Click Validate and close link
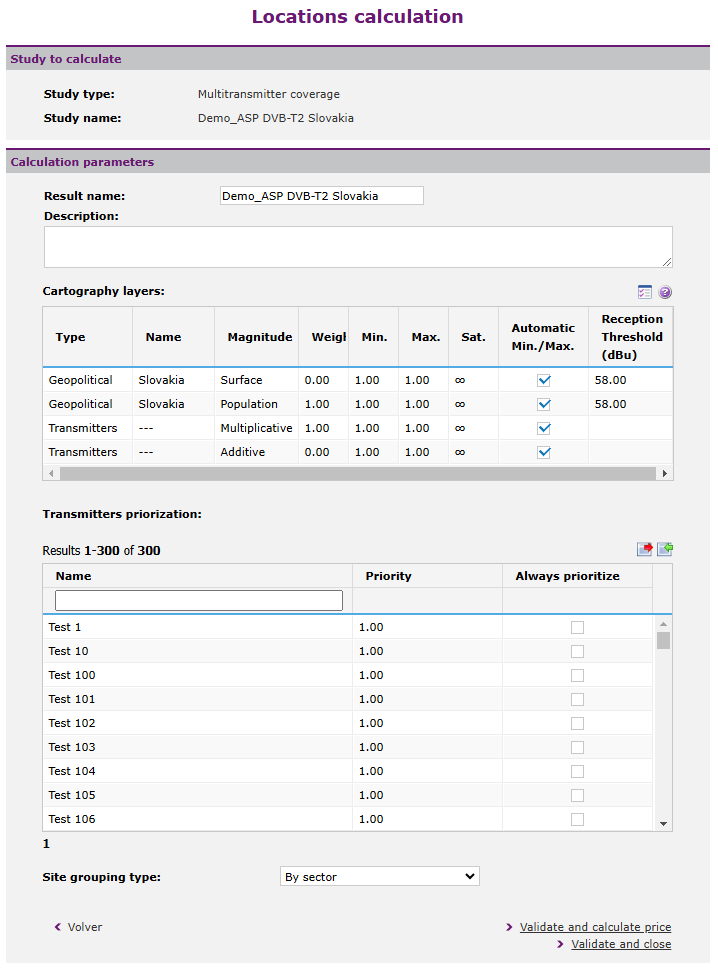The width and height of the screenshot is (718, 970). pyautogui.click(x=621, y=944)
